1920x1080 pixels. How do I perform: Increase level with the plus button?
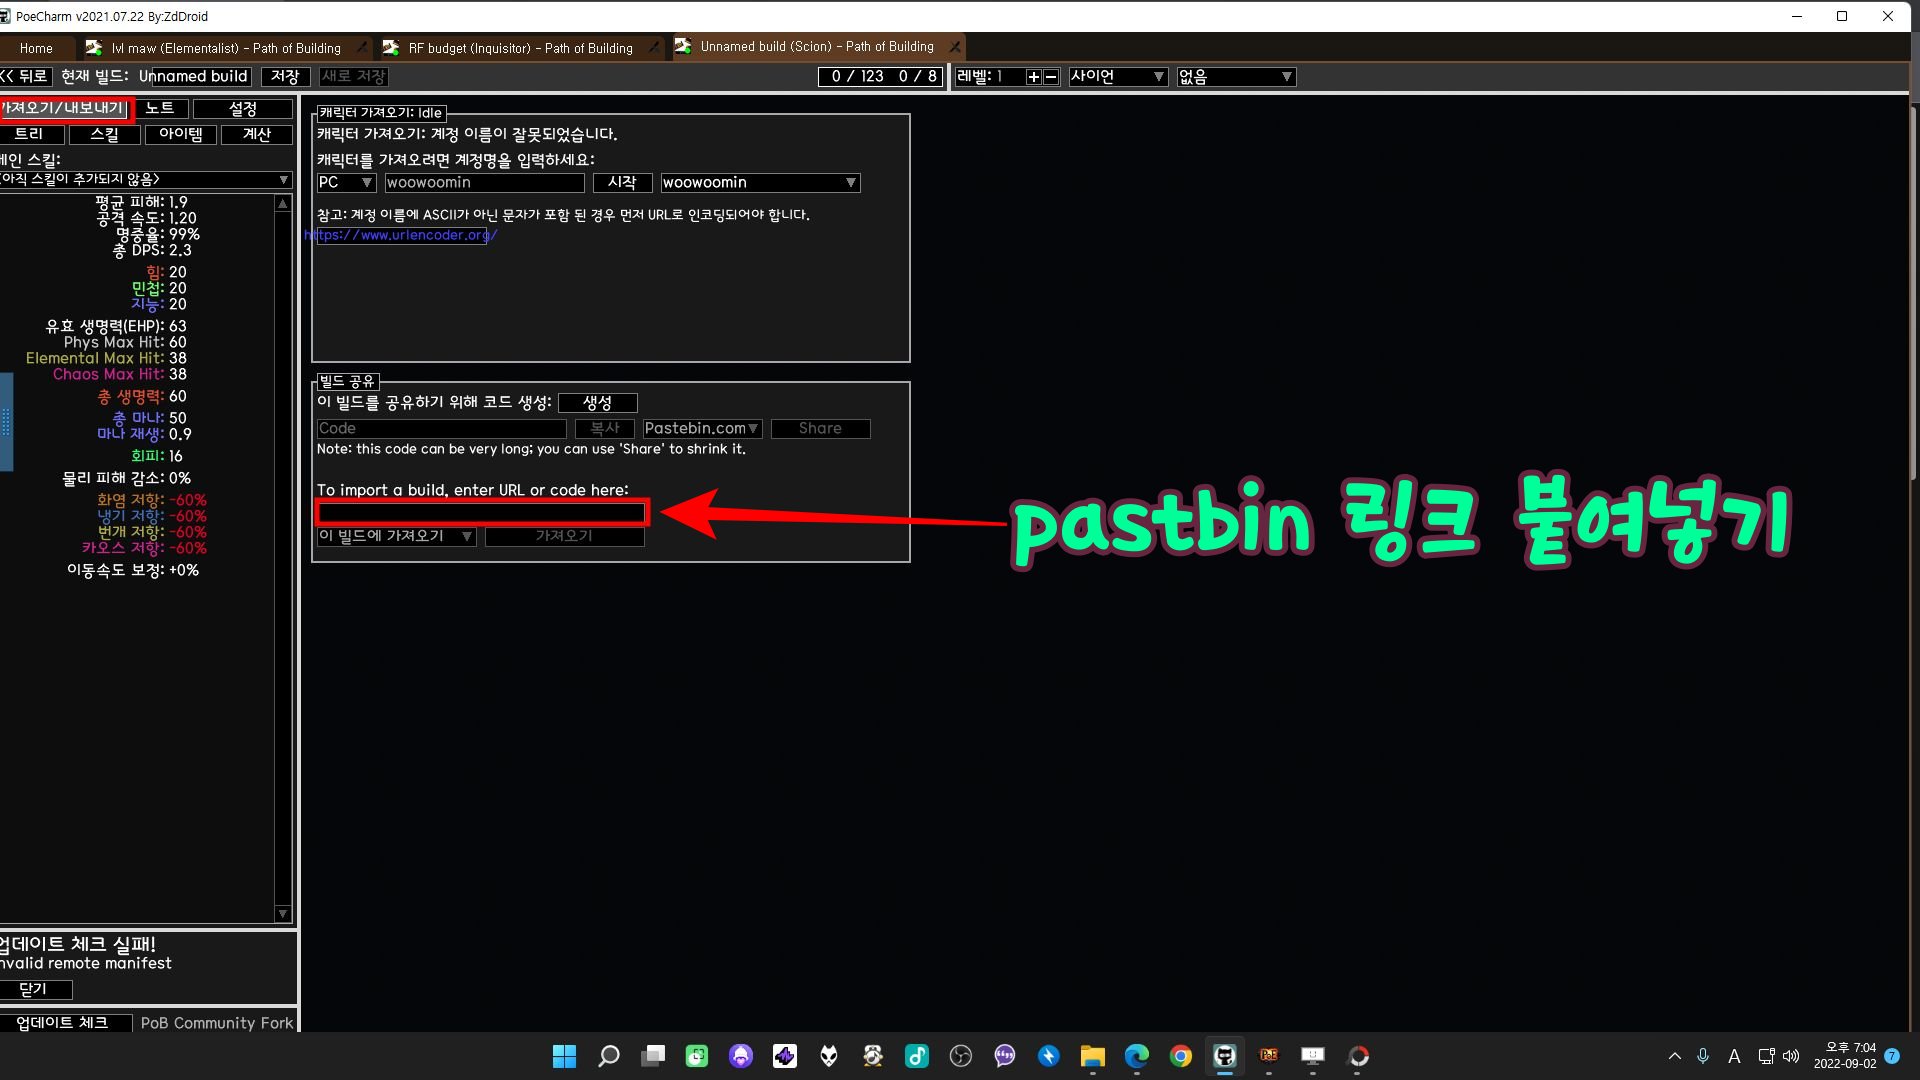tap(1033, 77)
